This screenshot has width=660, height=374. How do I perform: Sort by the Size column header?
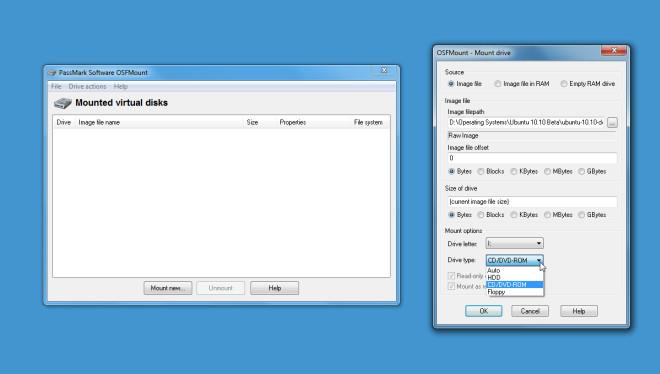pos(252,122)
